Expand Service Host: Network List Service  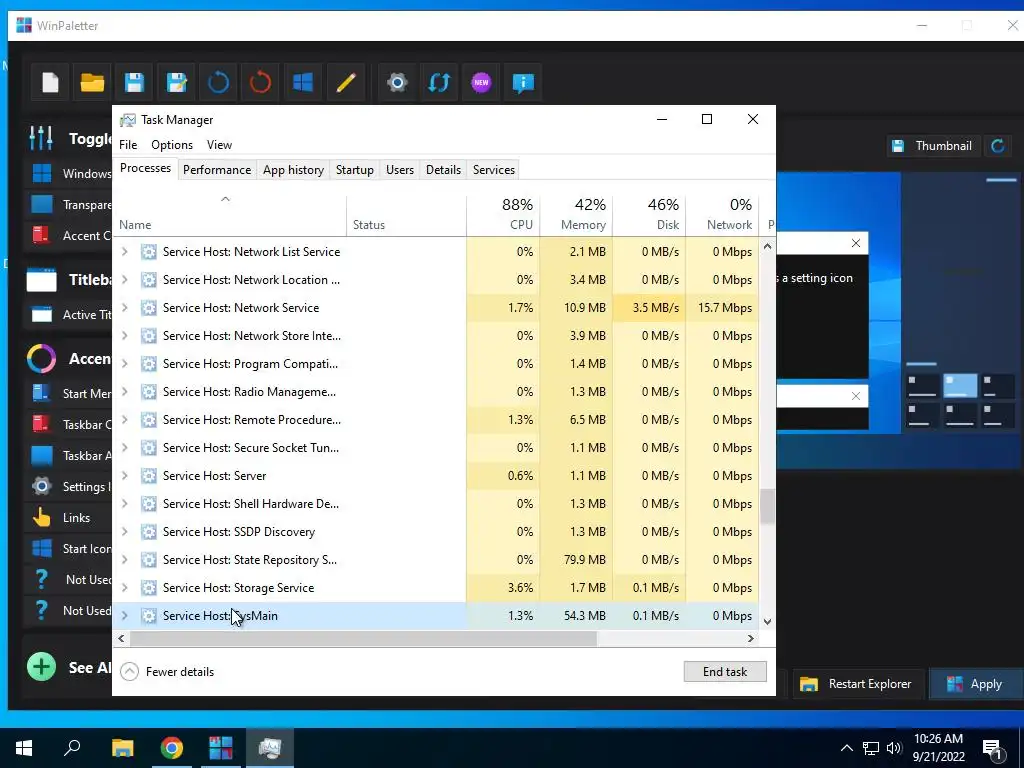[125, 251]
